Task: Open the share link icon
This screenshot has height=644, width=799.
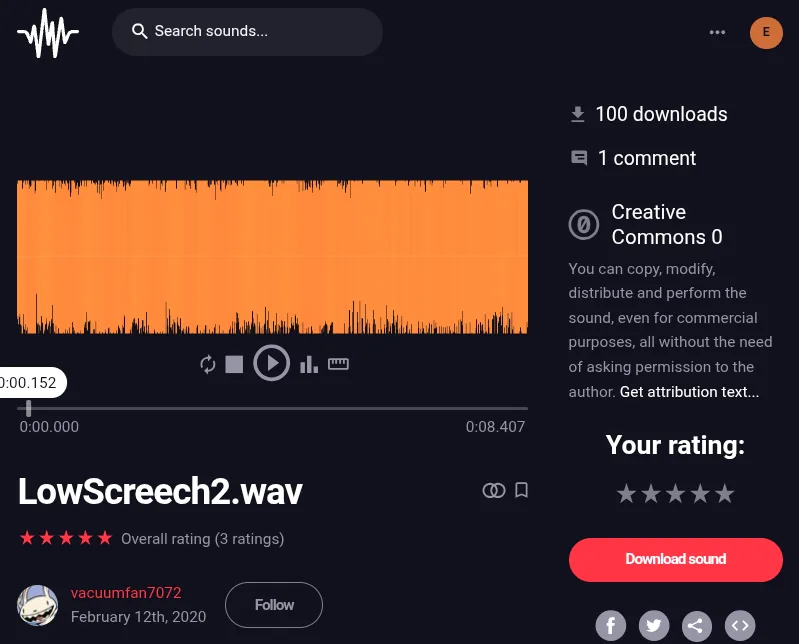Action: pyautogui.click(x=697, y=625)
